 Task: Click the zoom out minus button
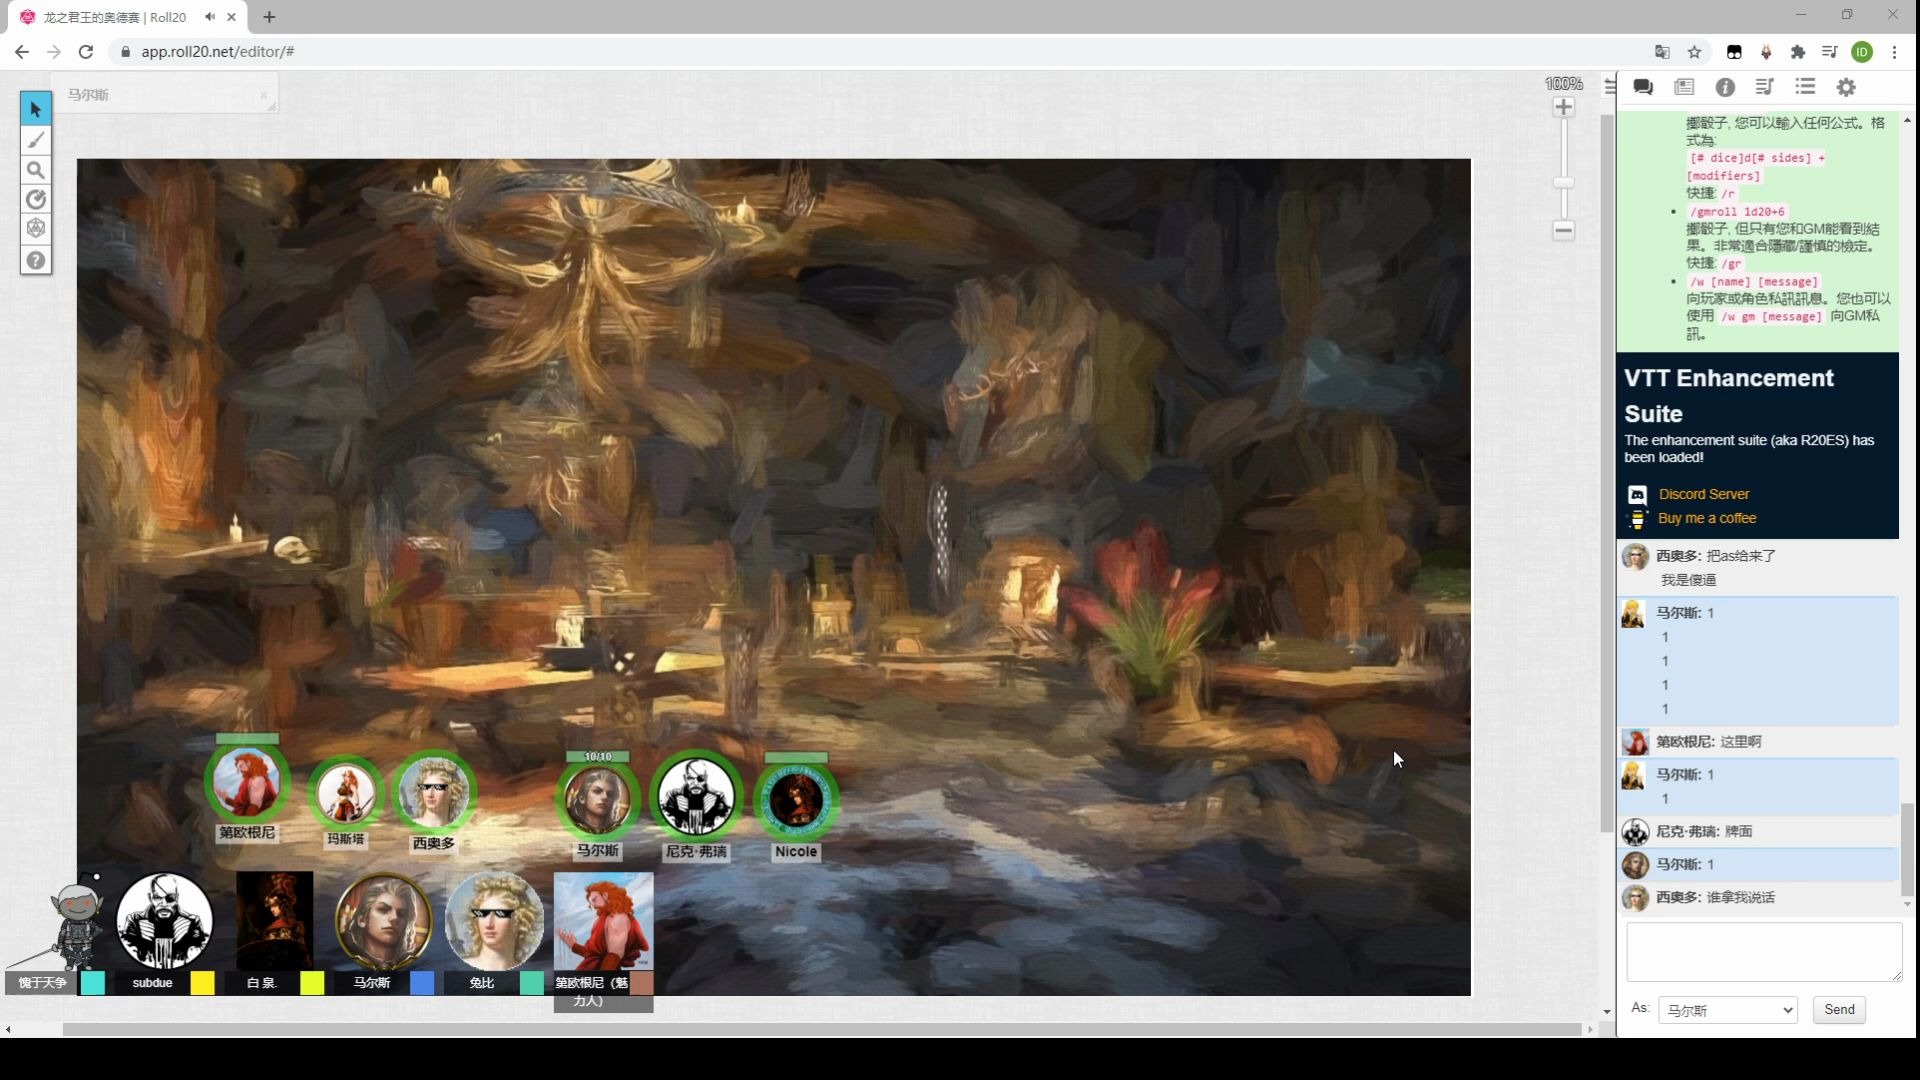[1563, 231]
